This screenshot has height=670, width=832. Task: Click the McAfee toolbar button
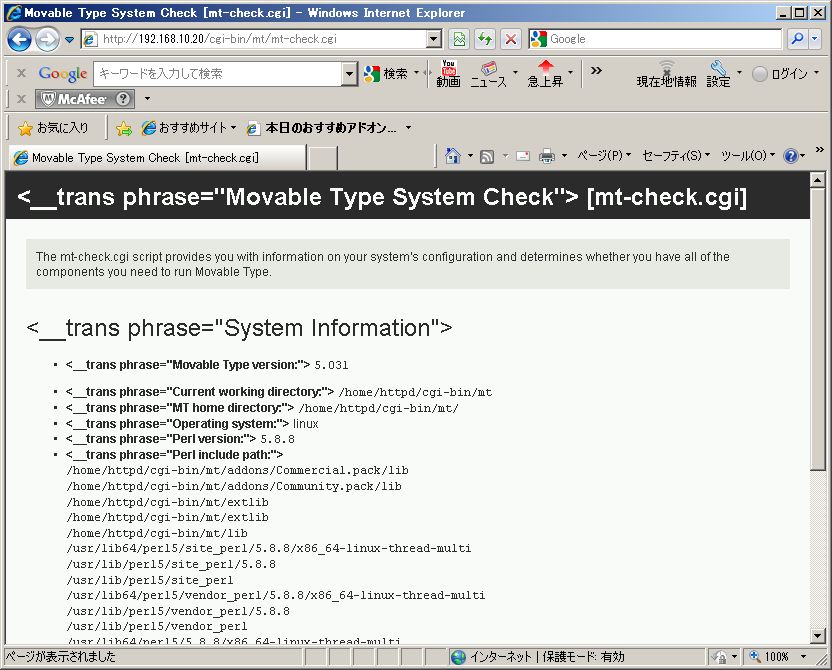[85, 99]
